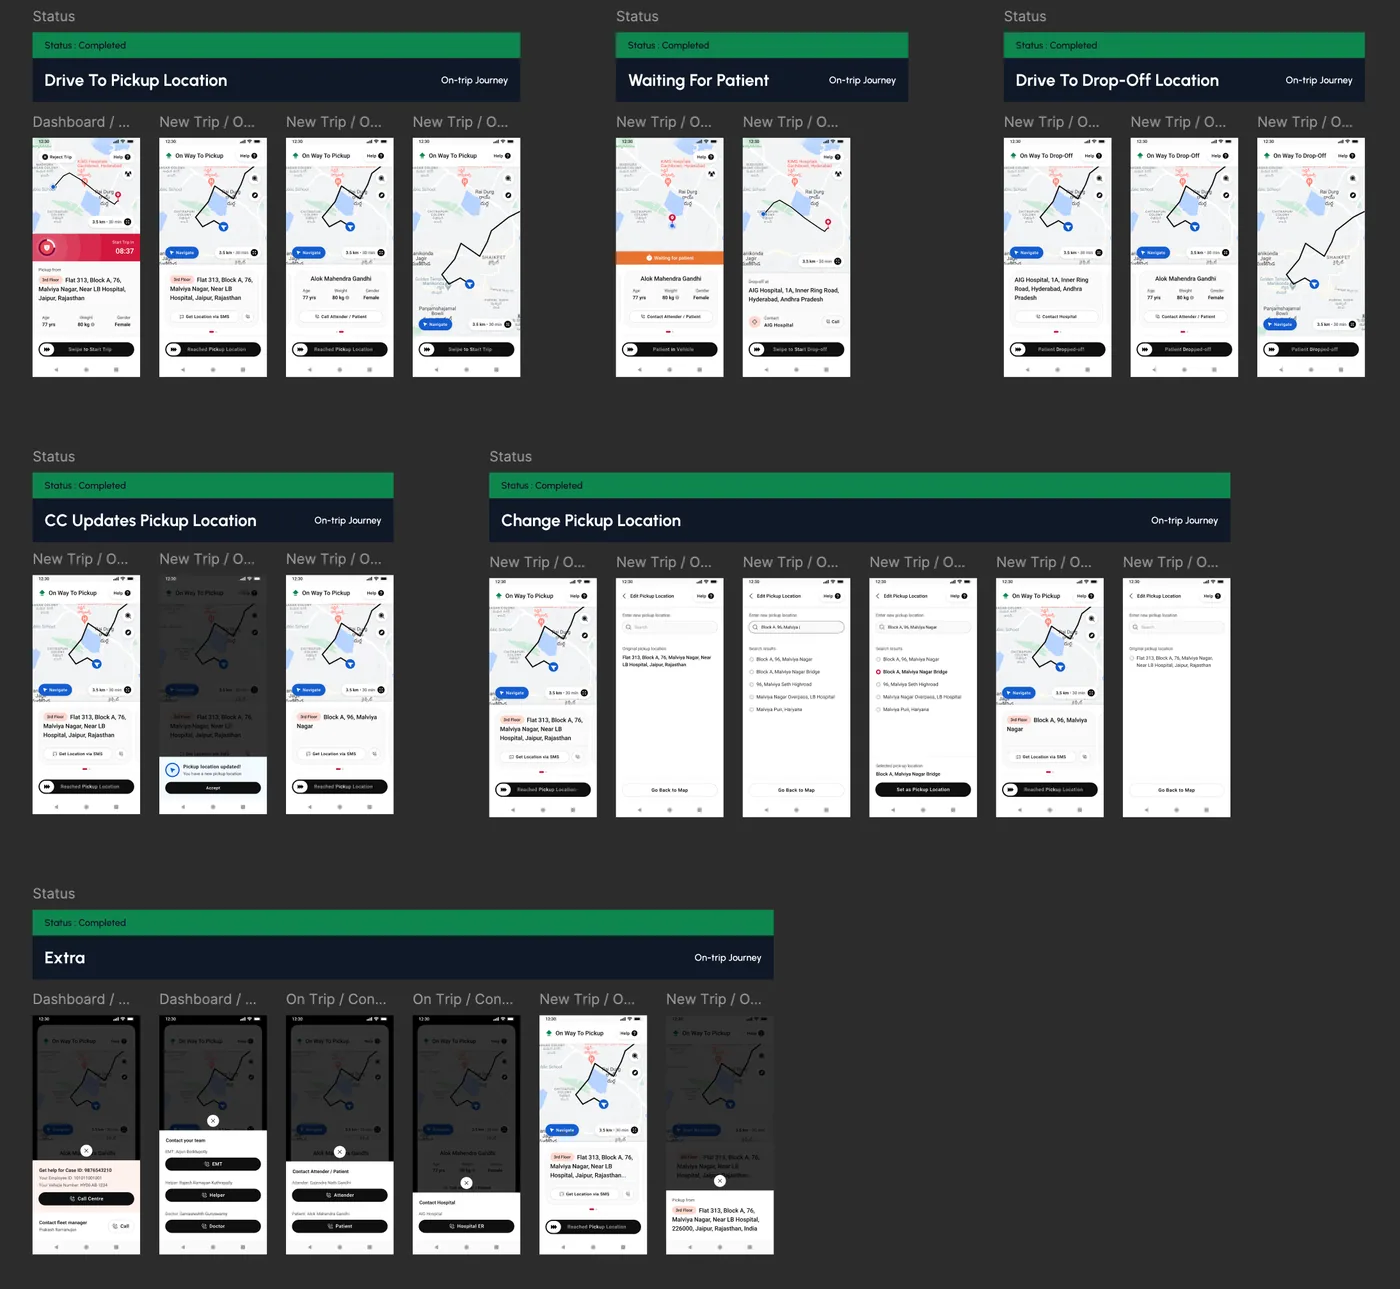Click the Swipe to Start Drop-off slider
Screen dimensions: 1400x1289
tap(796, 349)
